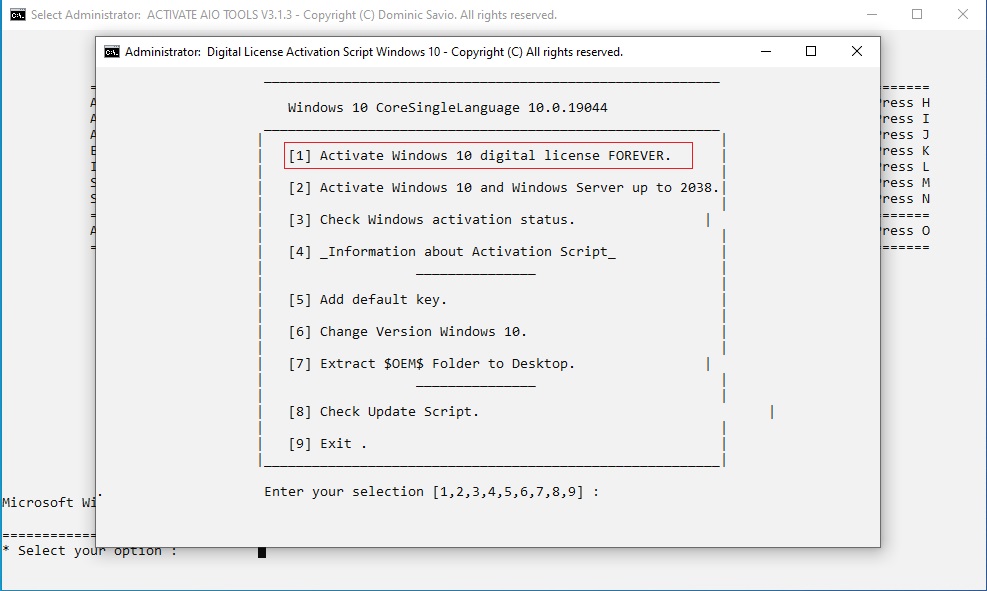987x591 pixels.
Task: Click the Windows 10 CoreSingleLanguage header text
Action: 446,107
